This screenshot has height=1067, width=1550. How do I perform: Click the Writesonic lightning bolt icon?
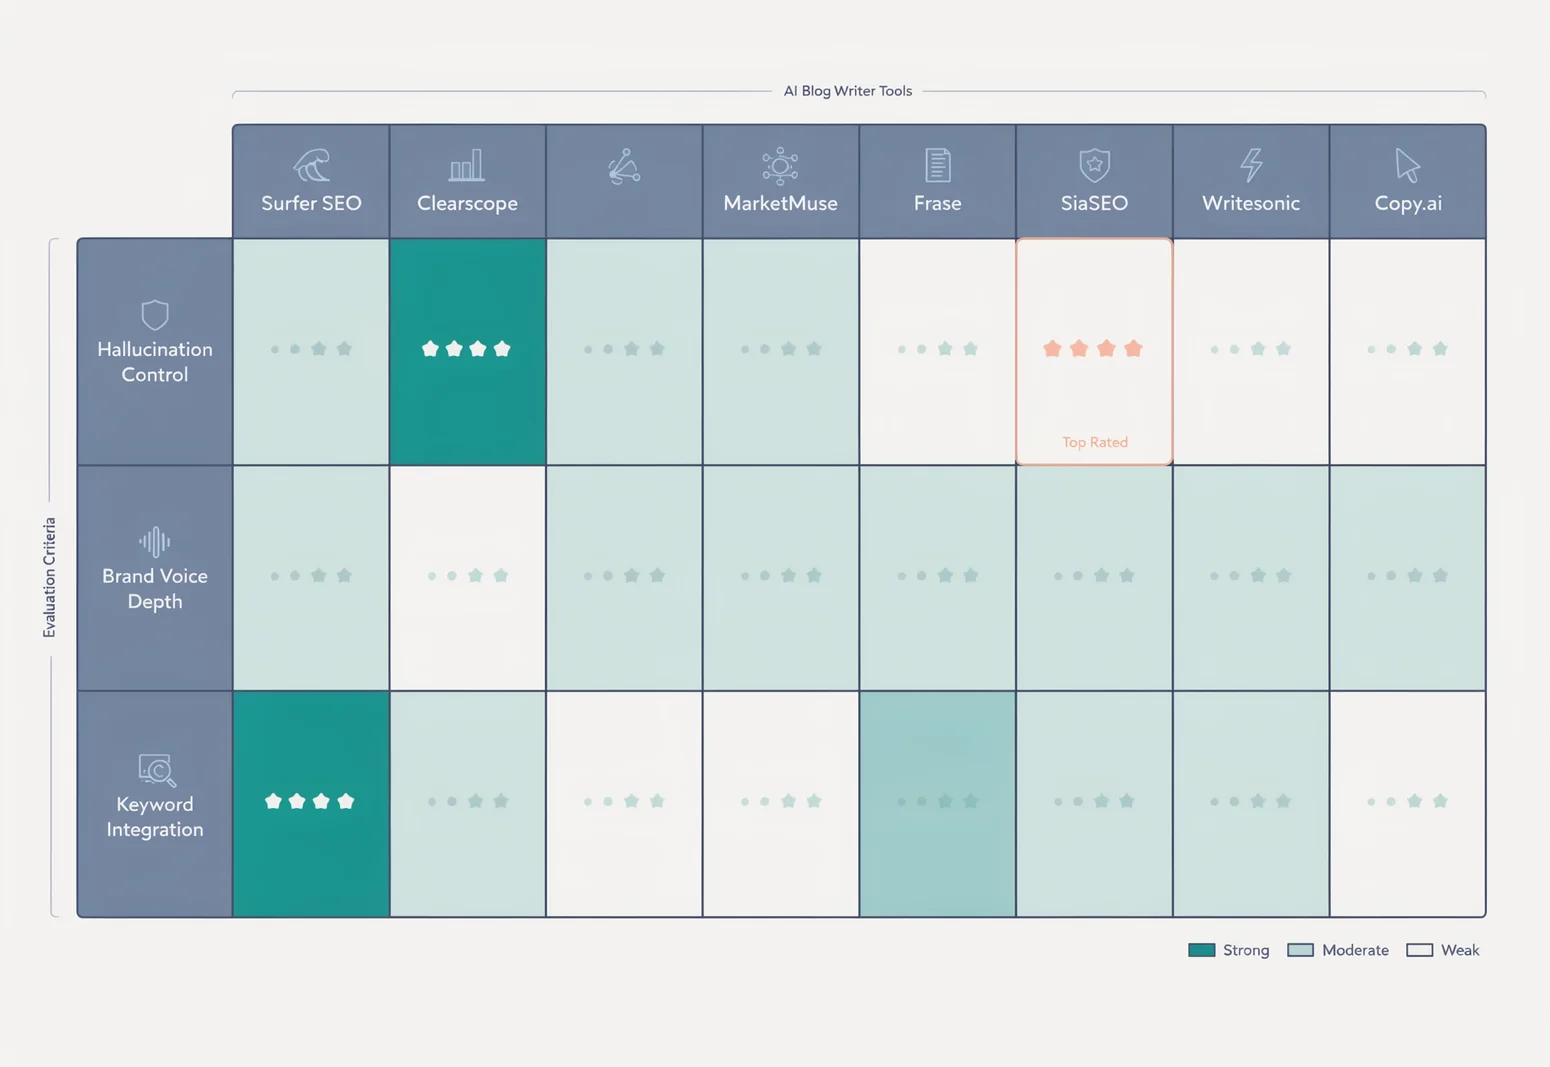tap(1251, 165)
